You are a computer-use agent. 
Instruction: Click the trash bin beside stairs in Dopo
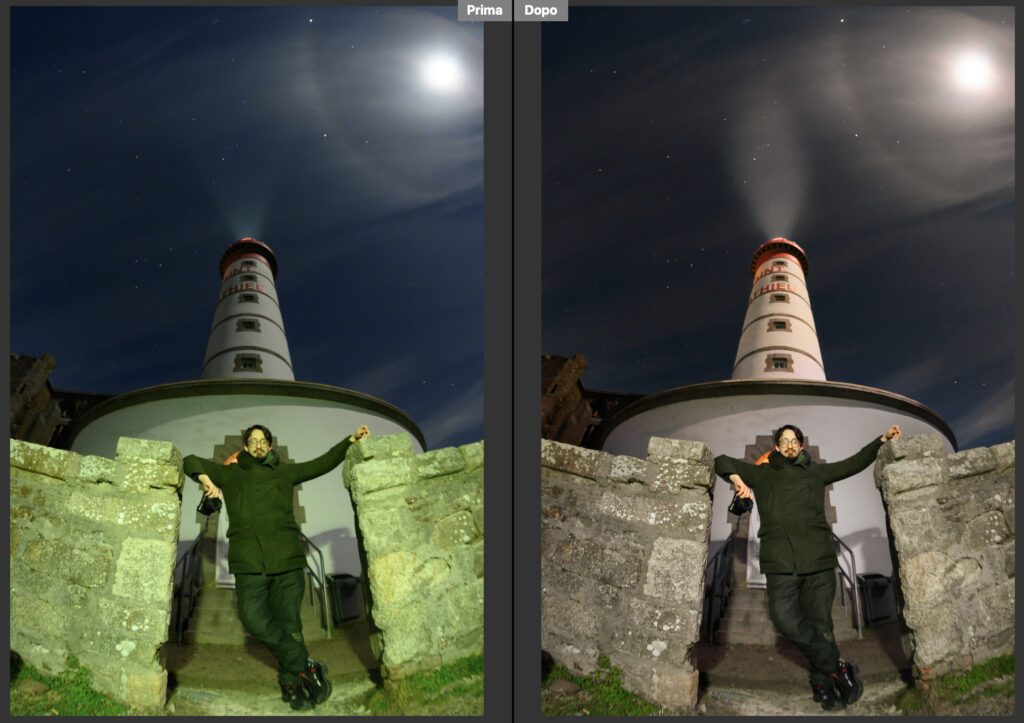(876, 599)
